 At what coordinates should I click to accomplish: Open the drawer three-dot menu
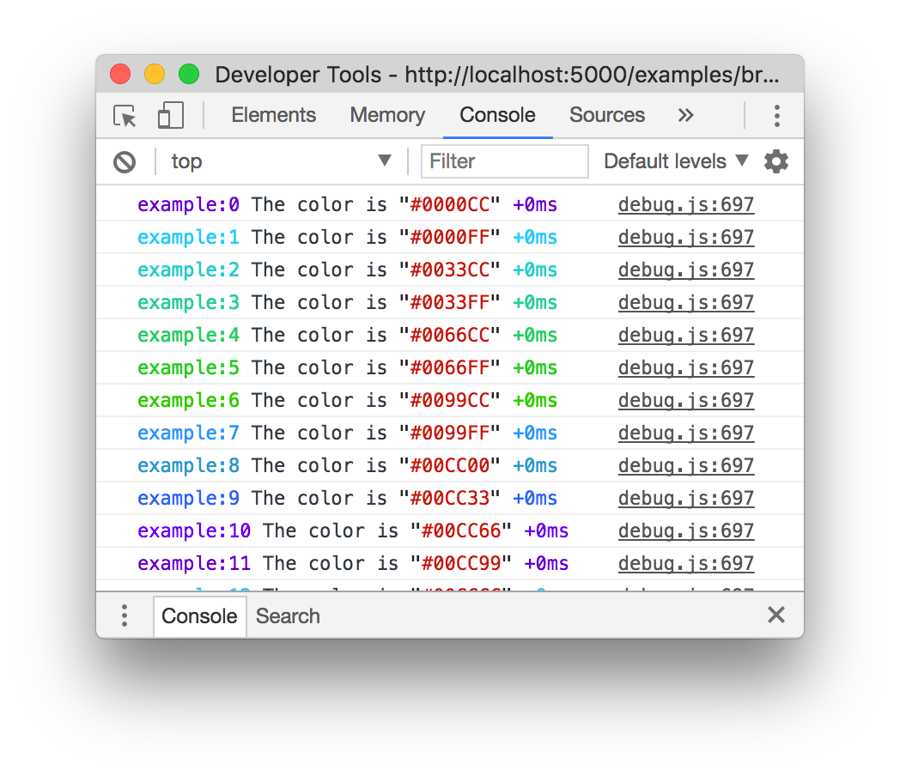pyautogui.click(x=124, y=616)
